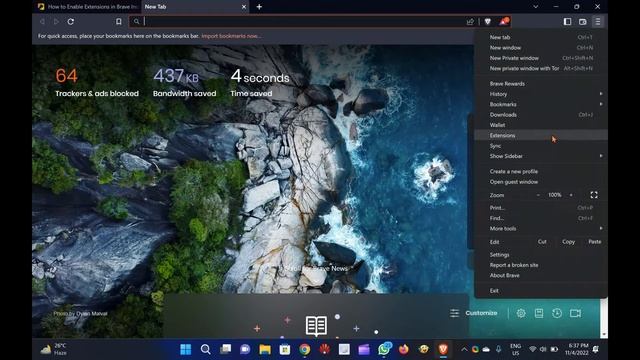Click Report a broken site

pyautogui.click(x=541, y=265)
